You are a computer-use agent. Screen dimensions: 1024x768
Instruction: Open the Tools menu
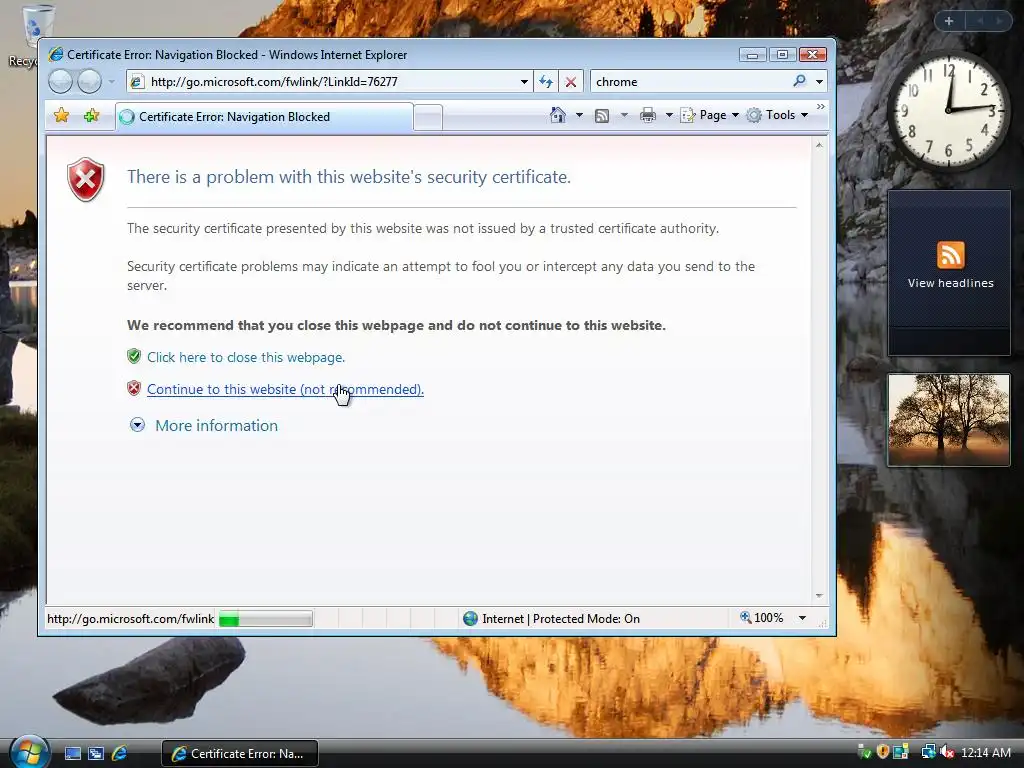coord(778,115)
